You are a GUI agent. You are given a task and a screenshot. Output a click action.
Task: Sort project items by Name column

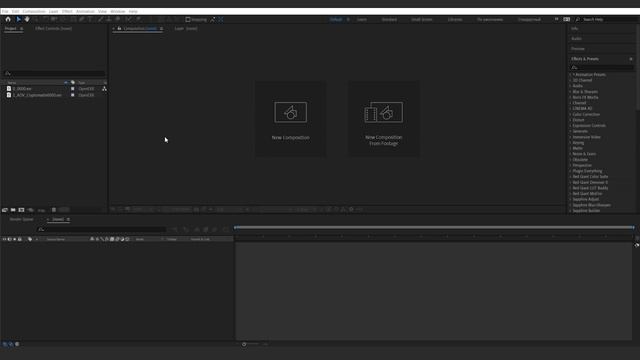pyautogui.click(x=12, y=82)
